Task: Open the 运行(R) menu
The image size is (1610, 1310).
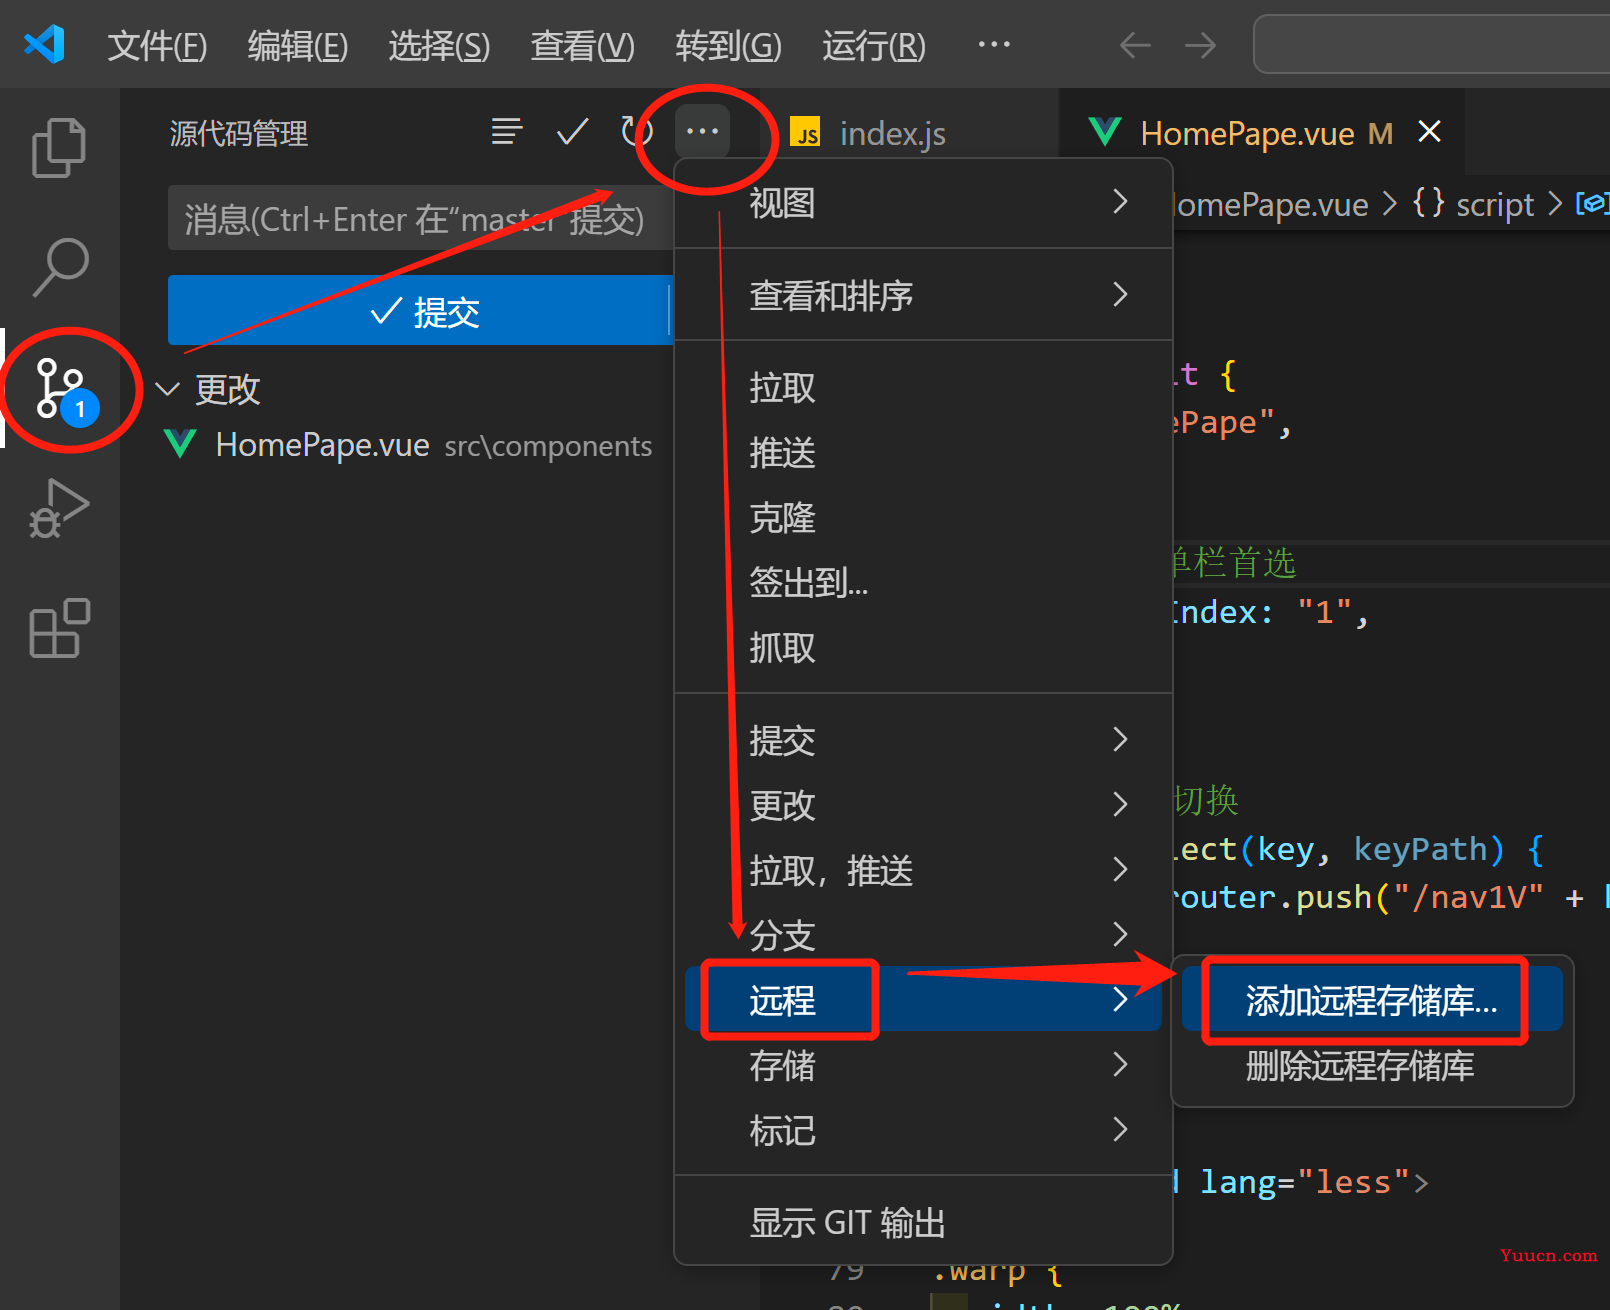Action: click(x=874, y=45)
